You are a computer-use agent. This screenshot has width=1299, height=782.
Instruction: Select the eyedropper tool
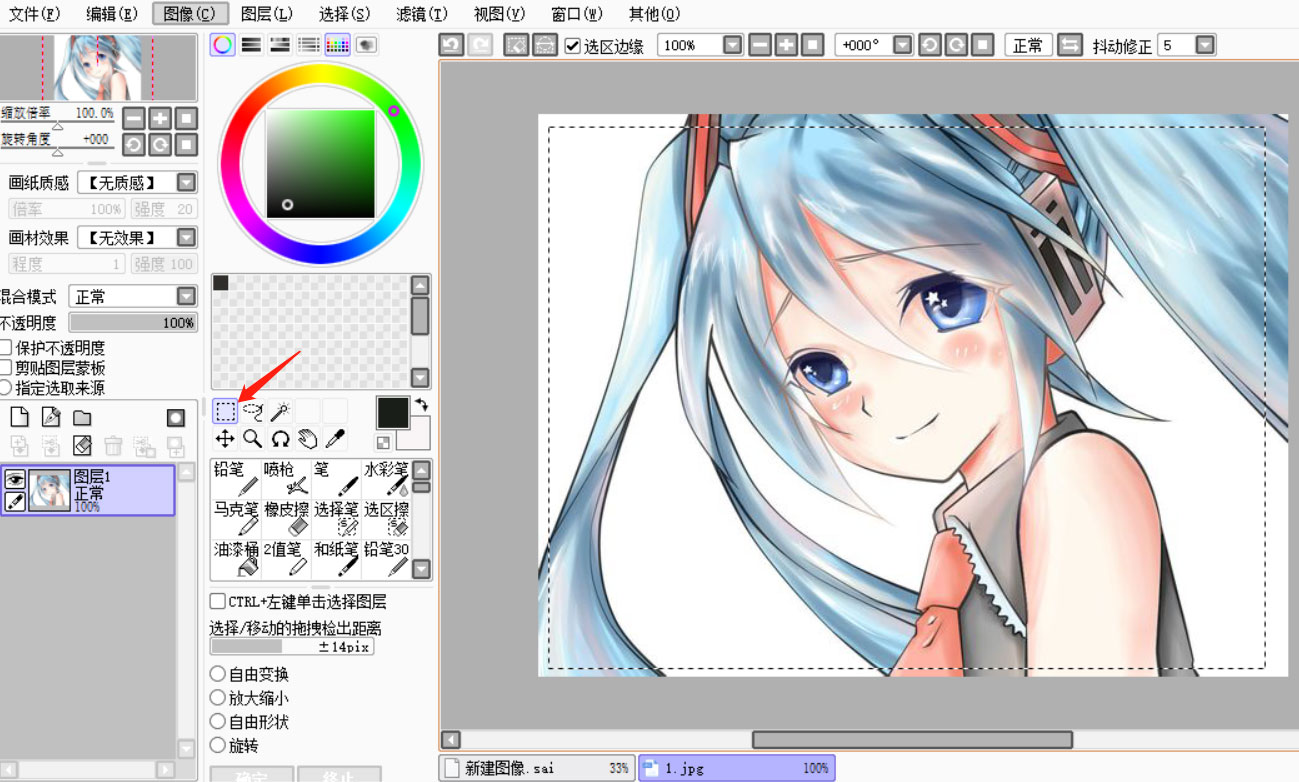[335, 438]
